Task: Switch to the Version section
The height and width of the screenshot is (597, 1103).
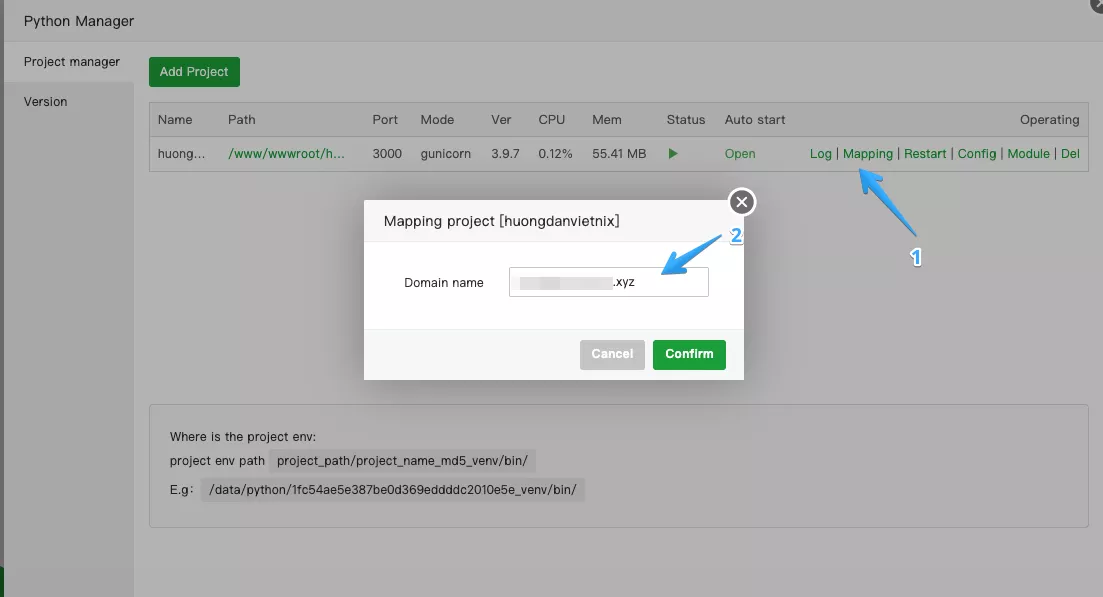Action: point(46,101)
